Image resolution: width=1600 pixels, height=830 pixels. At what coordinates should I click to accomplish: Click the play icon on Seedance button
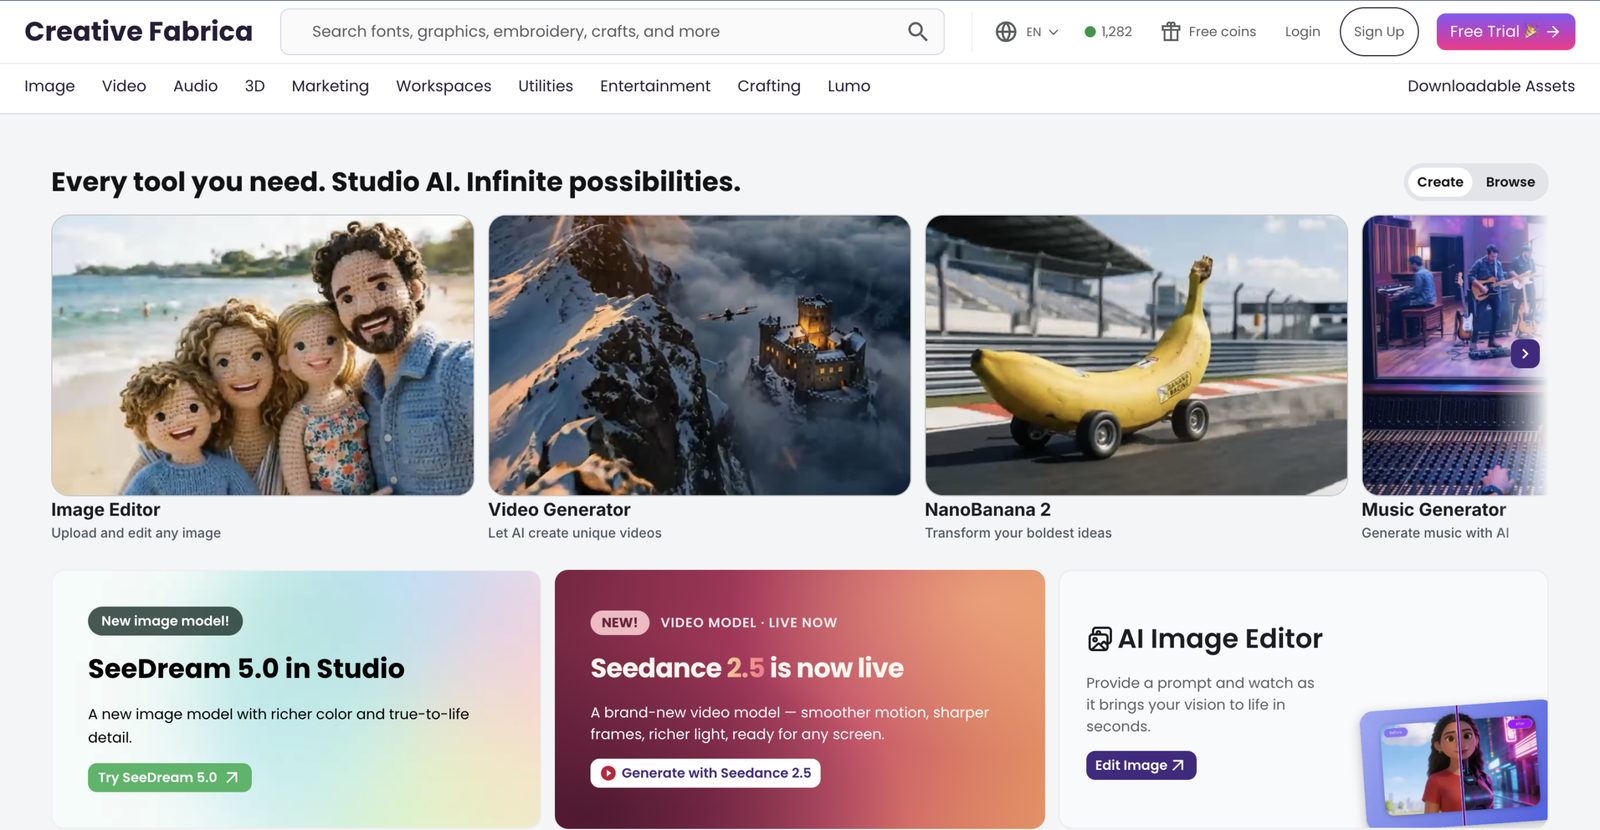coord(608,773)
